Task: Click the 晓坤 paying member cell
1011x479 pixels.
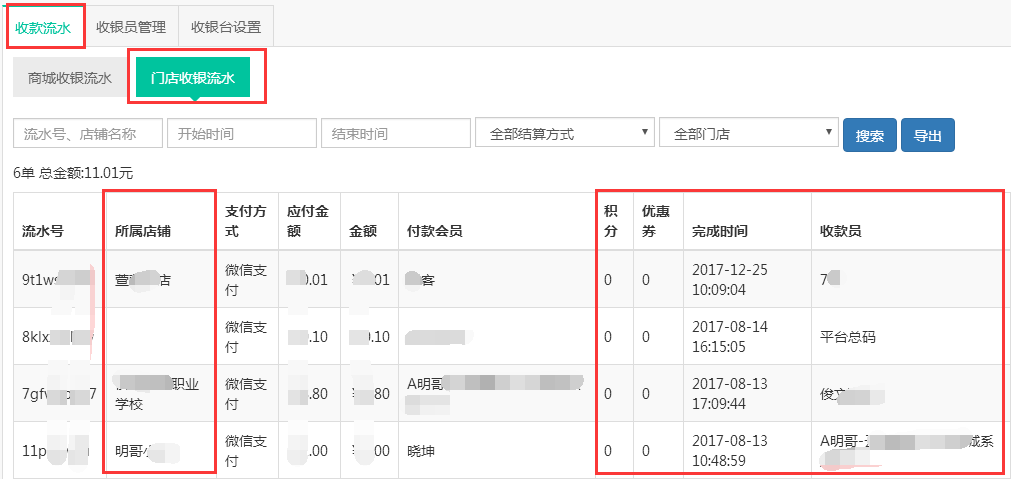Action: (421, 450)
